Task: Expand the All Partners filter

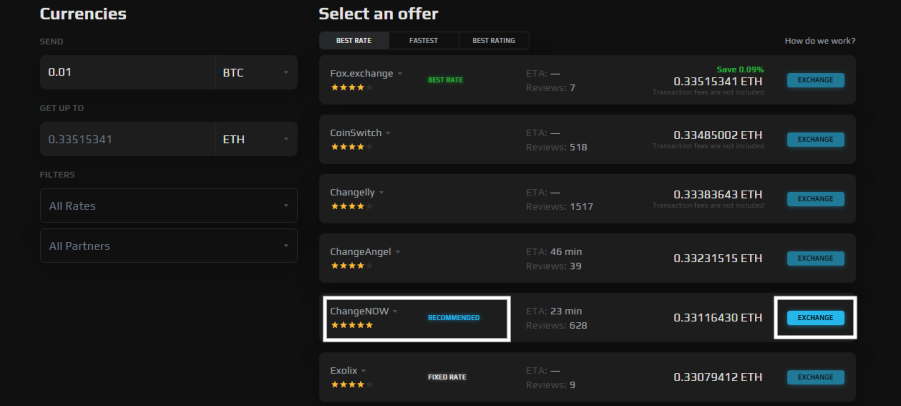Action: pyautogui.click(x=169, y=246)
